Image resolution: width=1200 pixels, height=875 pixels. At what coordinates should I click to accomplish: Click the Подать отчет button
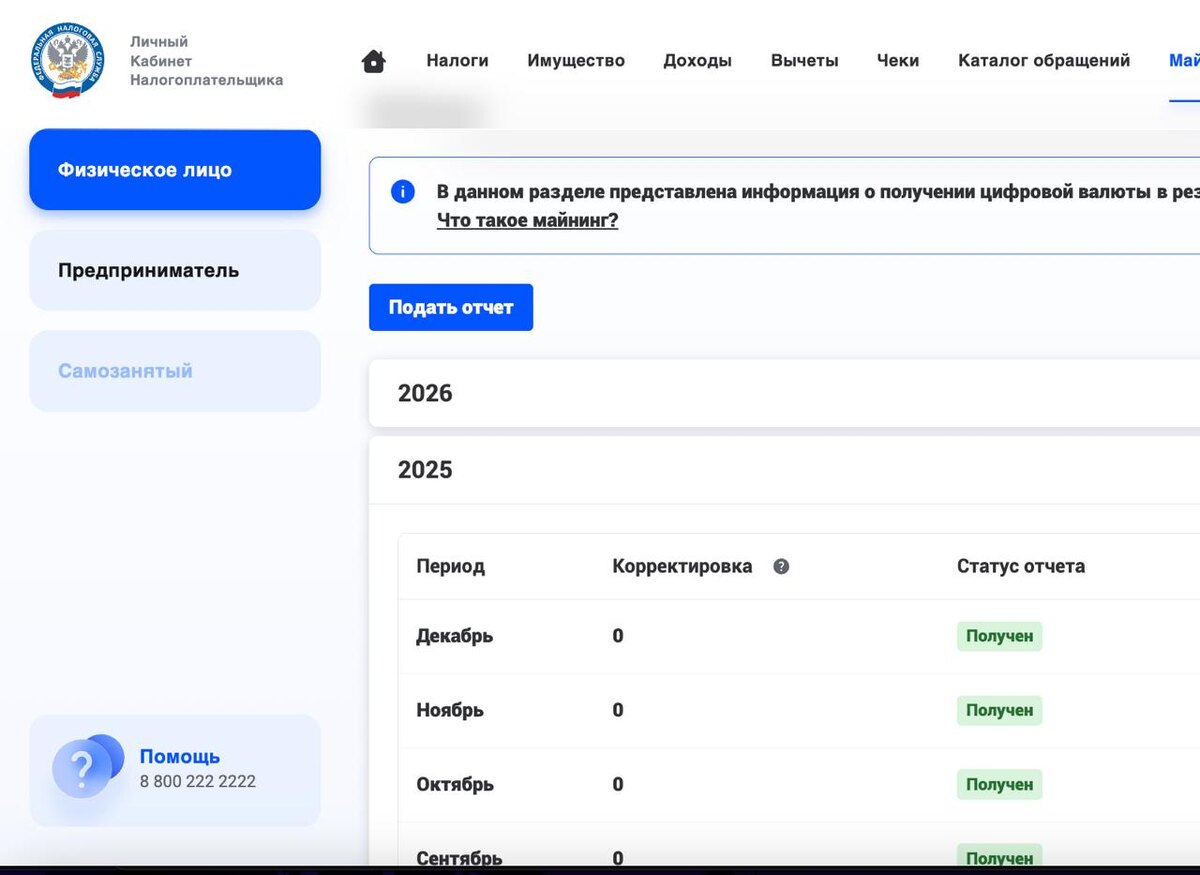click(451, 307)
